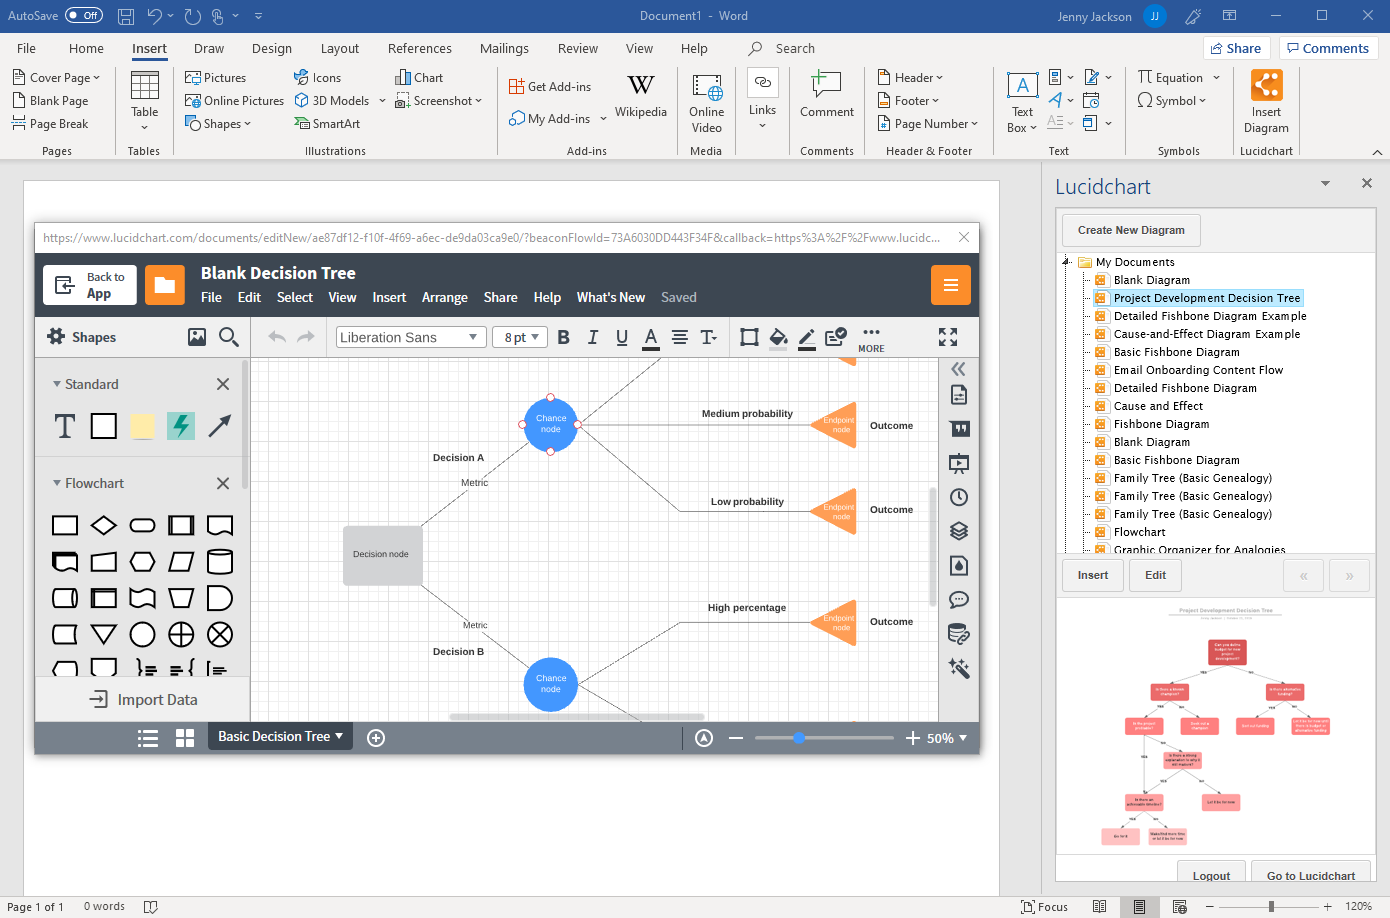Click the Create New Diagram button
The height and width of the screenshot is (918, 1390).
1130,230
